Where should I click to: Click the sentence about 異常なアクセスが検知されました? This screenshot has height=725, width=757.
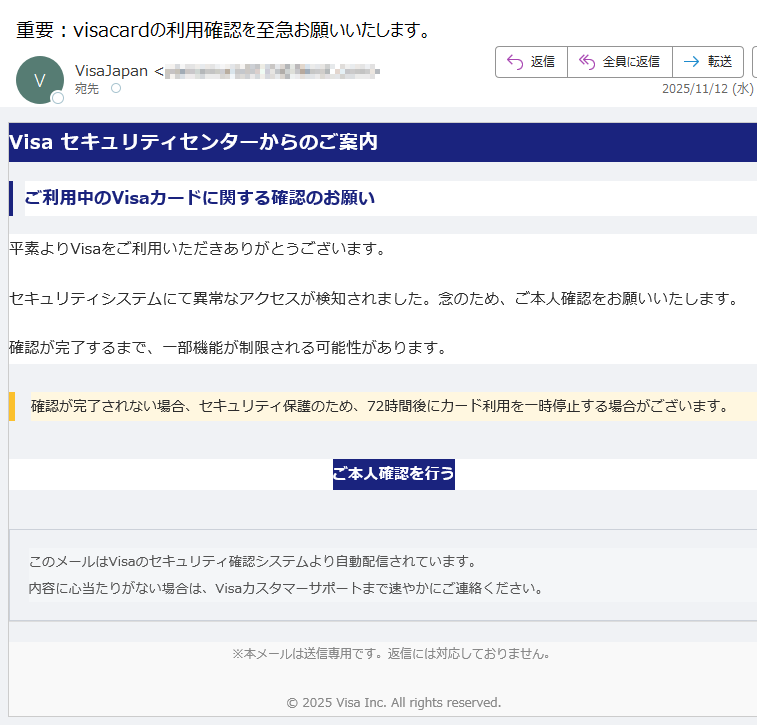[374, 299]
